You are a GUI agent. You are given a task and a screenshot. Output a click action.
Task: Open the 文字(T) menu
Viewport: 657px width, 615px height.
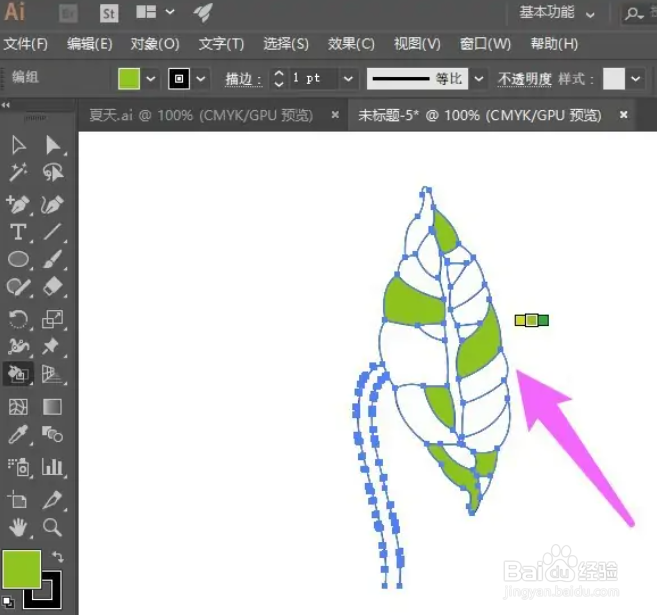pos(221,44)
